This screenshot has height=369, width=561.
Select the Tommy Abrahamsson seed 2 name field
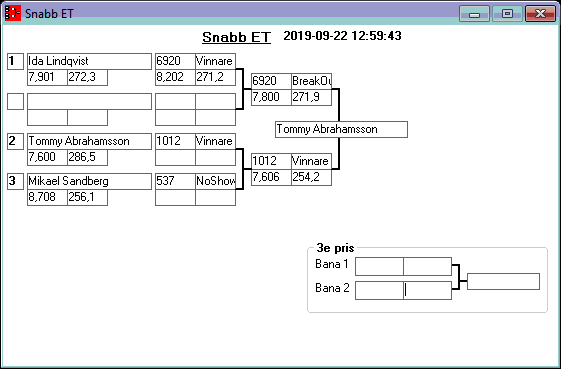coord(89,141)
